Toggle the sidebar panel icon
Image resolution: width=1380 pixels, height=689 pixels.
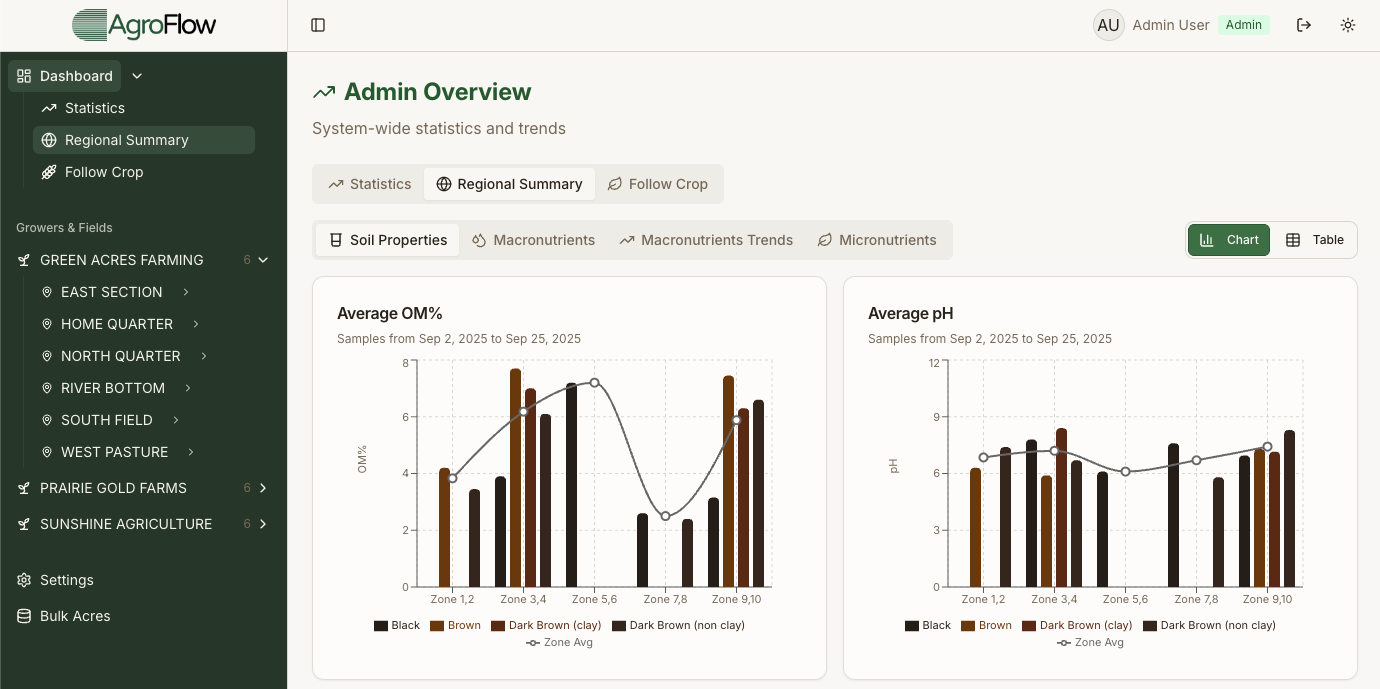pyautogui.click(x=318, y=25)
